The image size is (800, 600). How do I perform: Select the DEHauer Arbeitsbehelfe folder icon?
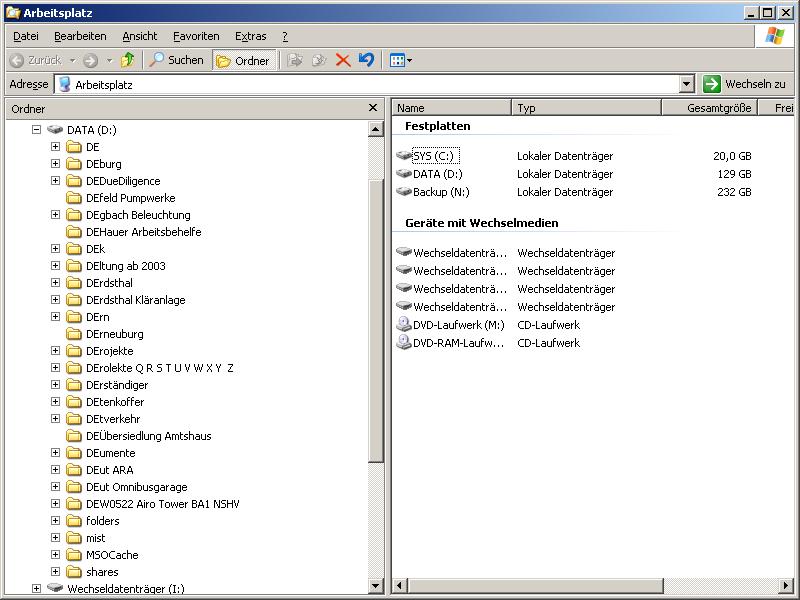(74, 232)
